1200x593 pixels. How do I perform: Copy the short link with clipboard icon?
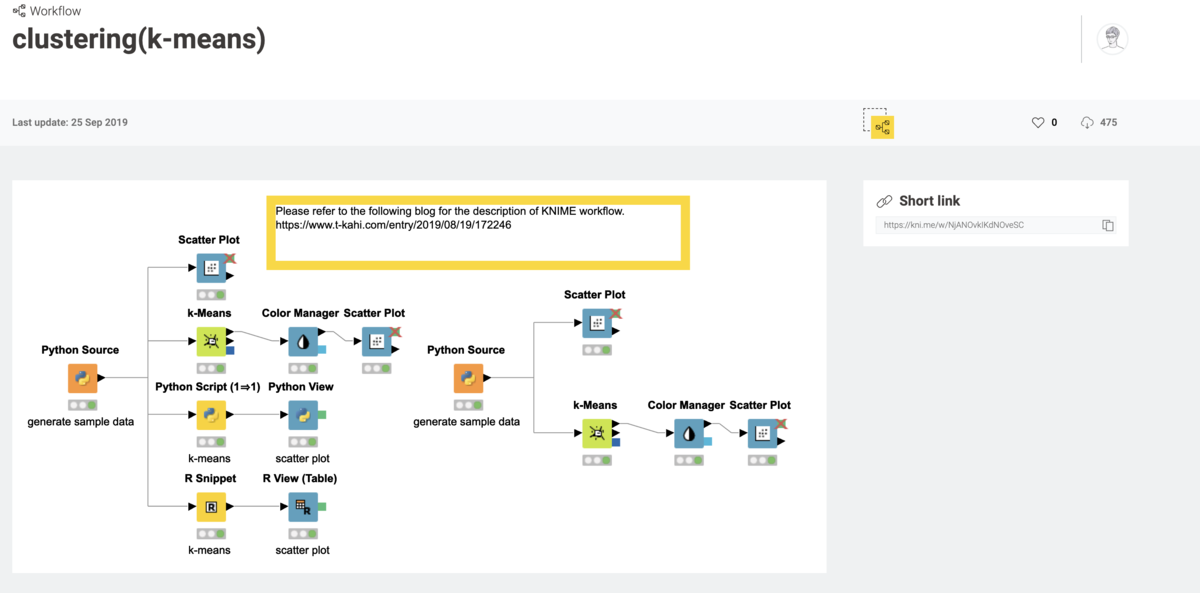[1108, 225]
